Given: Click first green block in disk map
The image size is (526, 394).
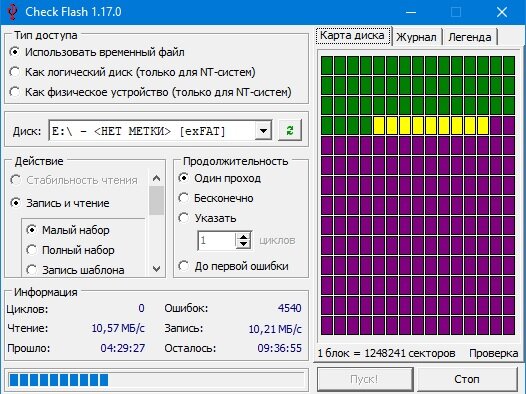Looking at the screenshot, I should 327,65.
